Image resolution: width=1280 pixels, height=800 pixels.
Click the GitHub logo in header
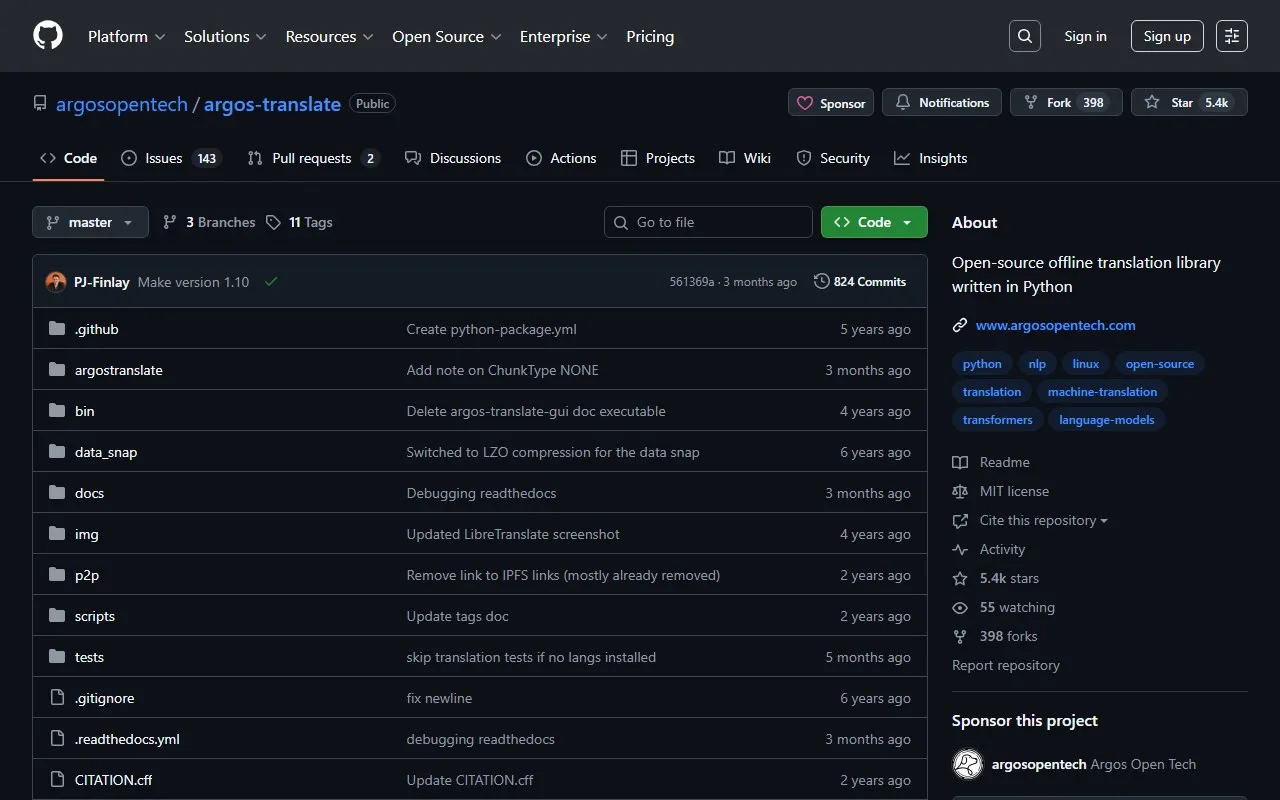[x=48, y=36]
